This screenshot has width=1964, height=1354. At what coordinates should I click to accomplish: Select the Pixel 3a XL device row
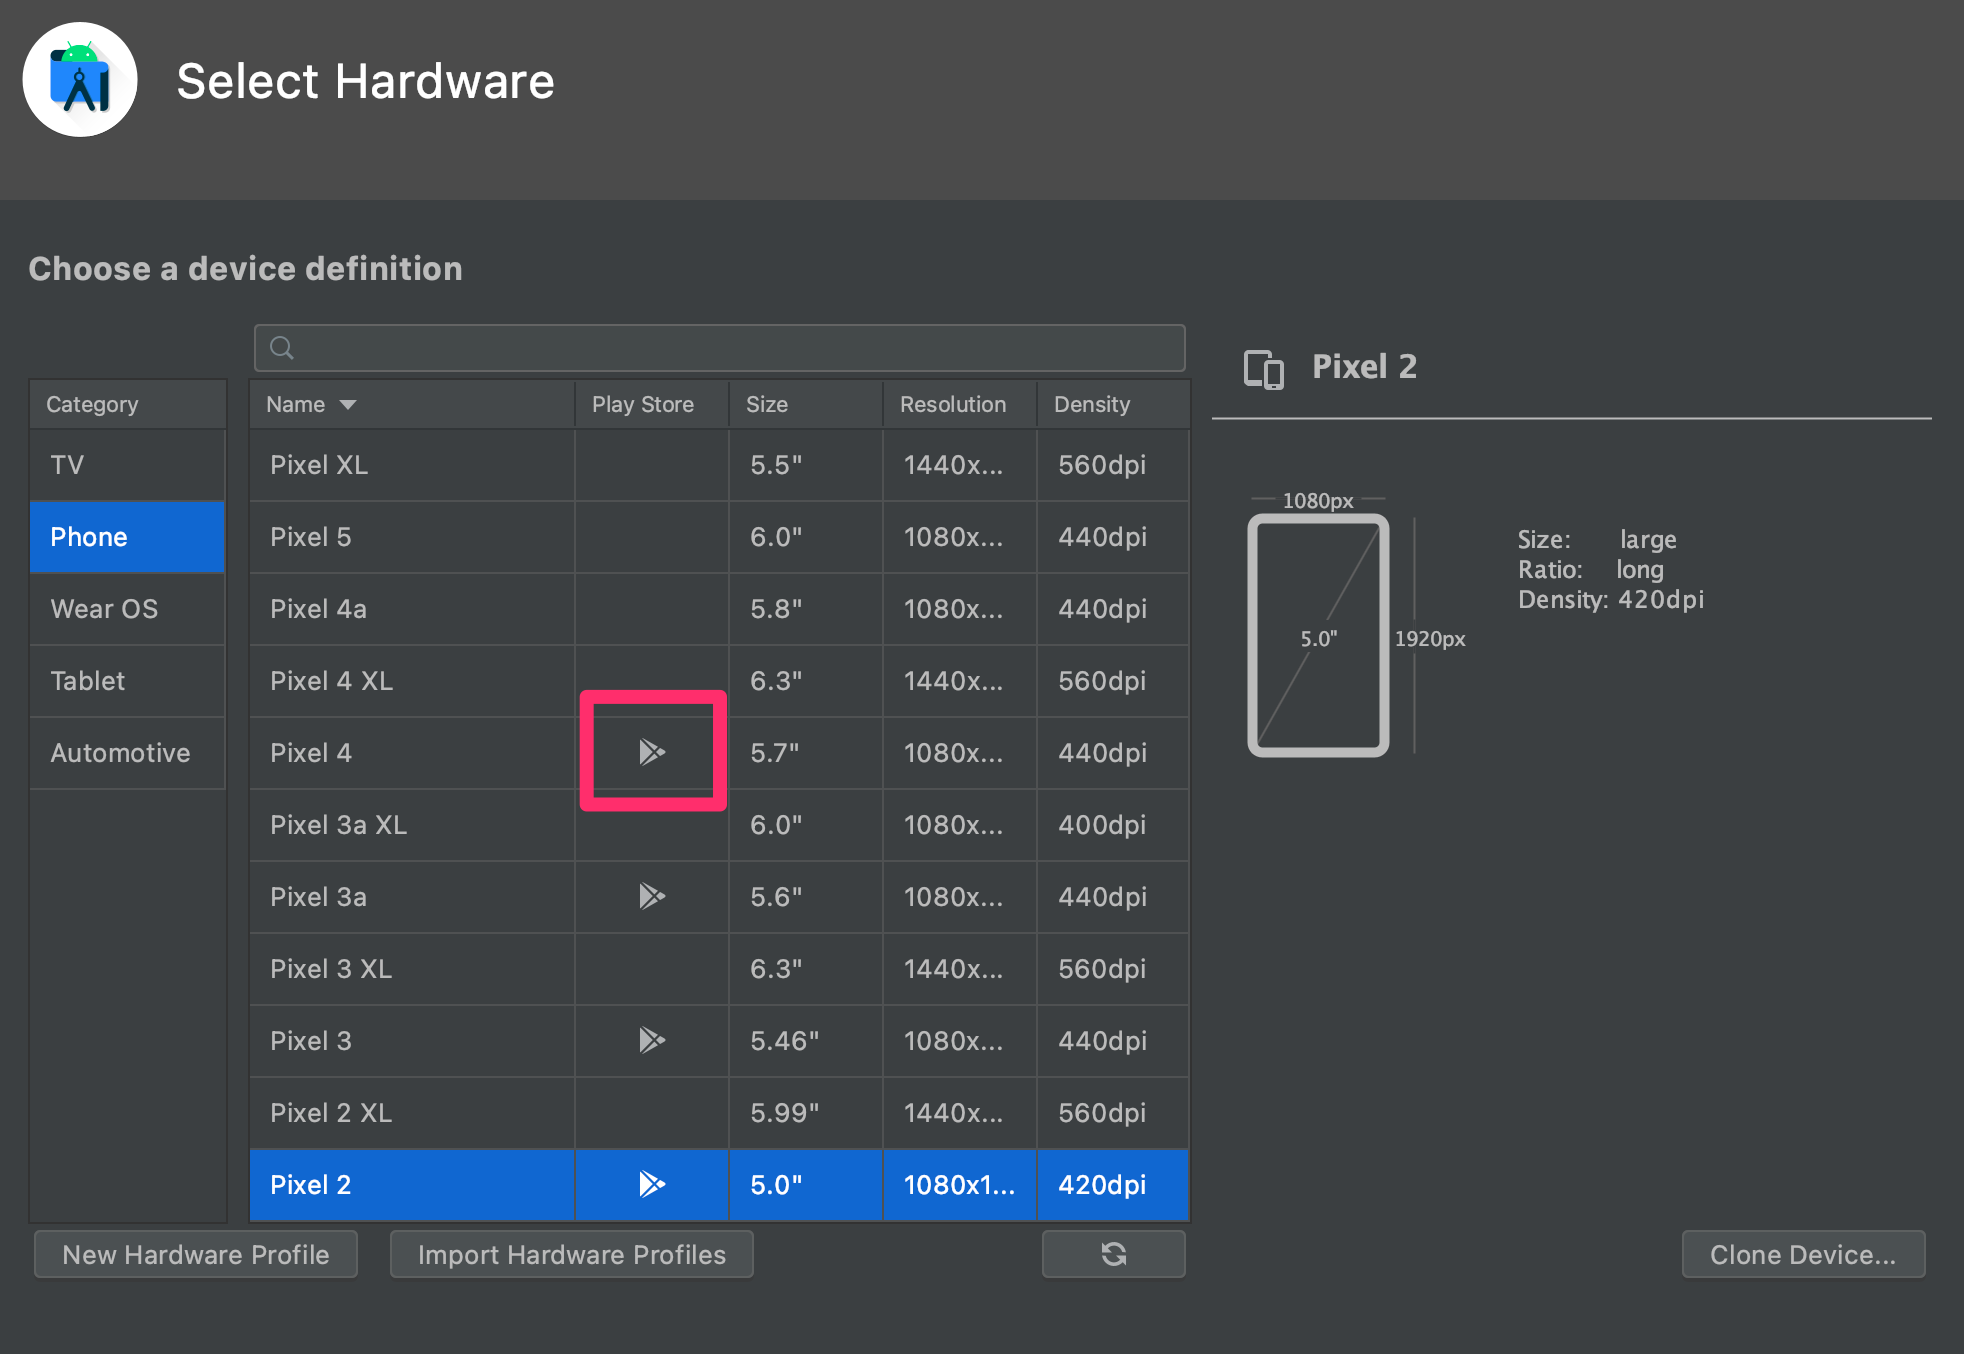click(x=719, y=825)
